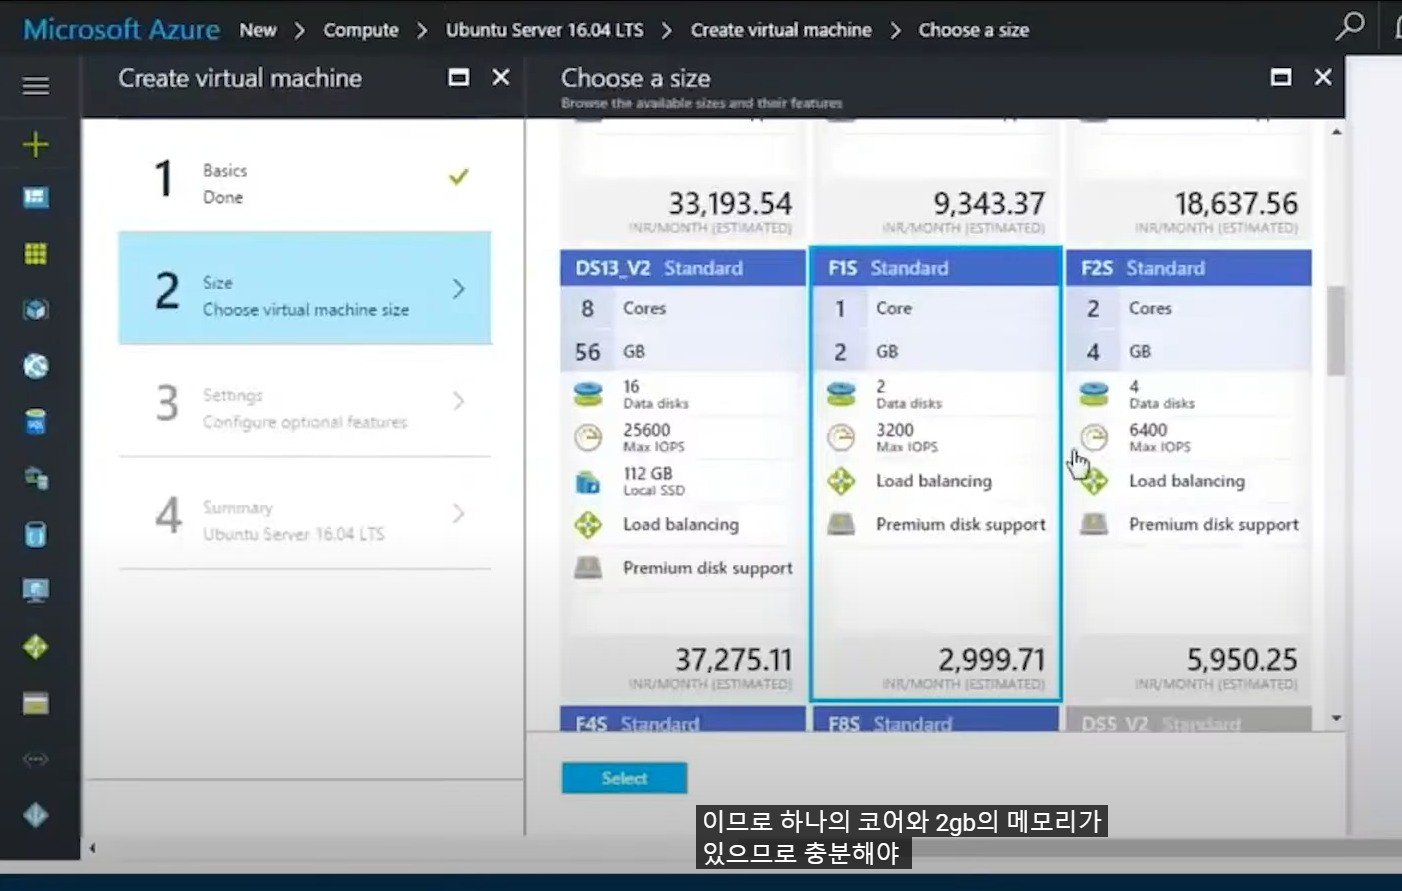
Task: Select the F1S Standard size card header
Action: (935, 268)
